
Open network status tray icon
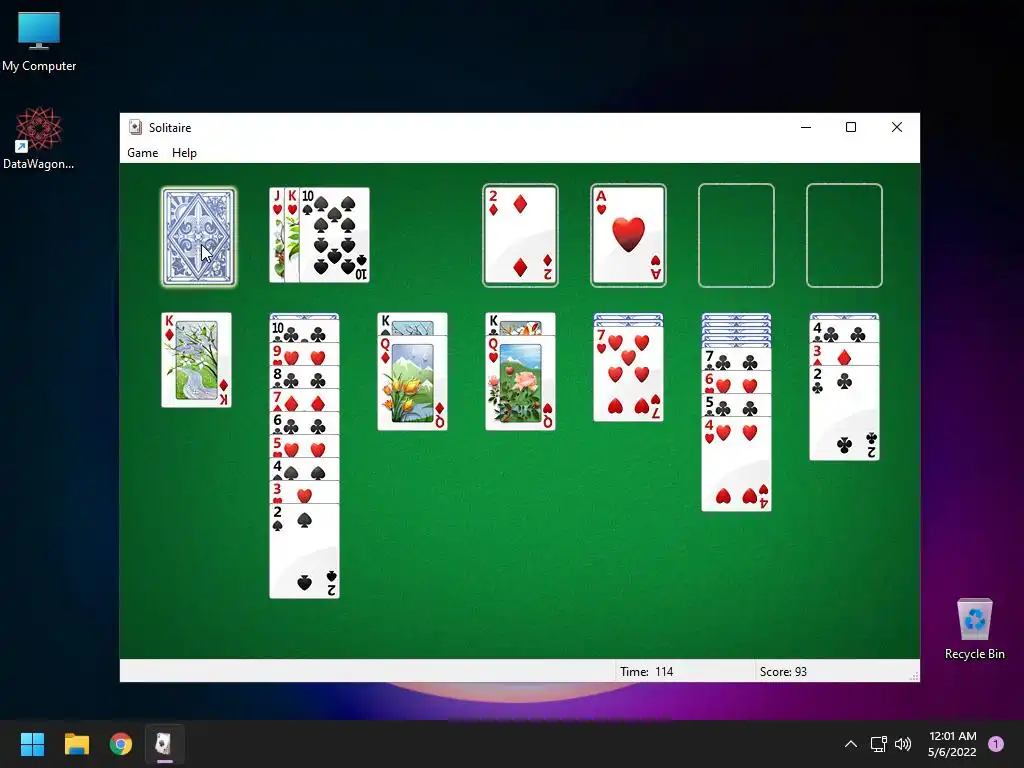878,744
